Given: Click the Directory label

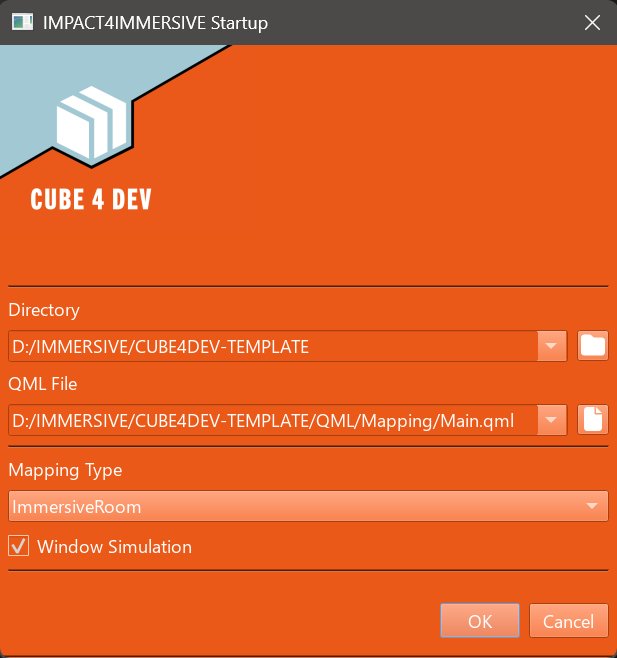Looking at the screenshot, I should tap(44, 310).
